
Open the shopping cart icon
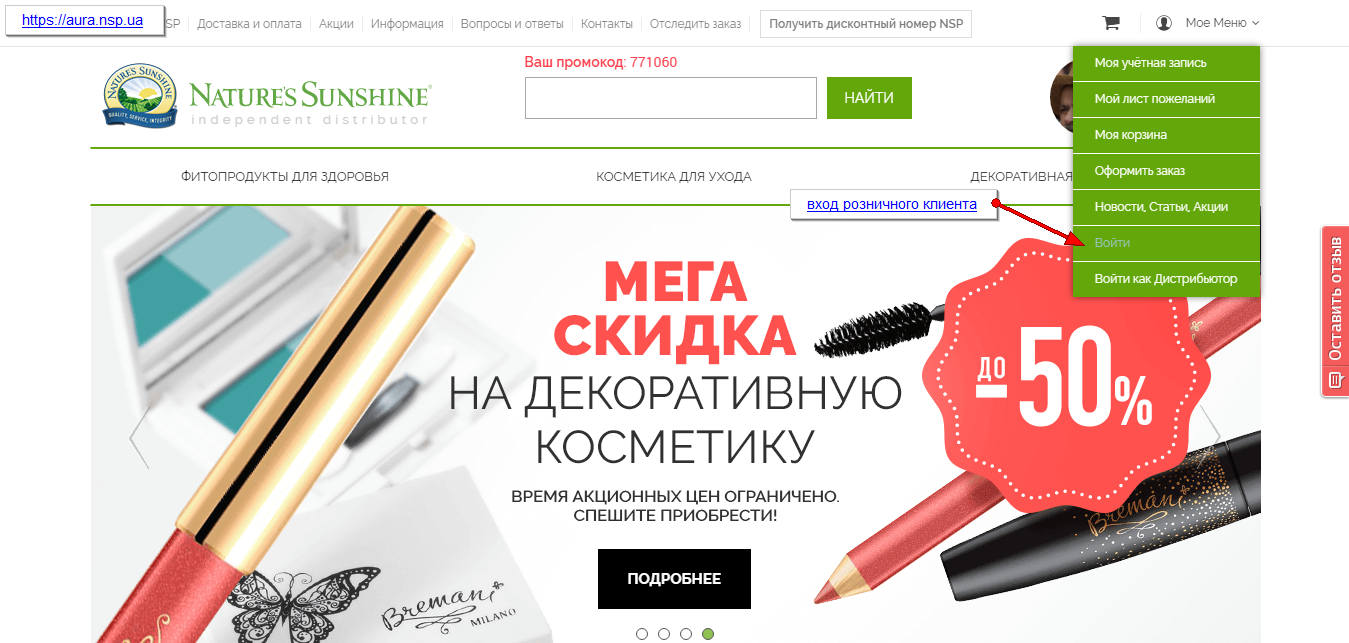click(x=1111, y=23)
